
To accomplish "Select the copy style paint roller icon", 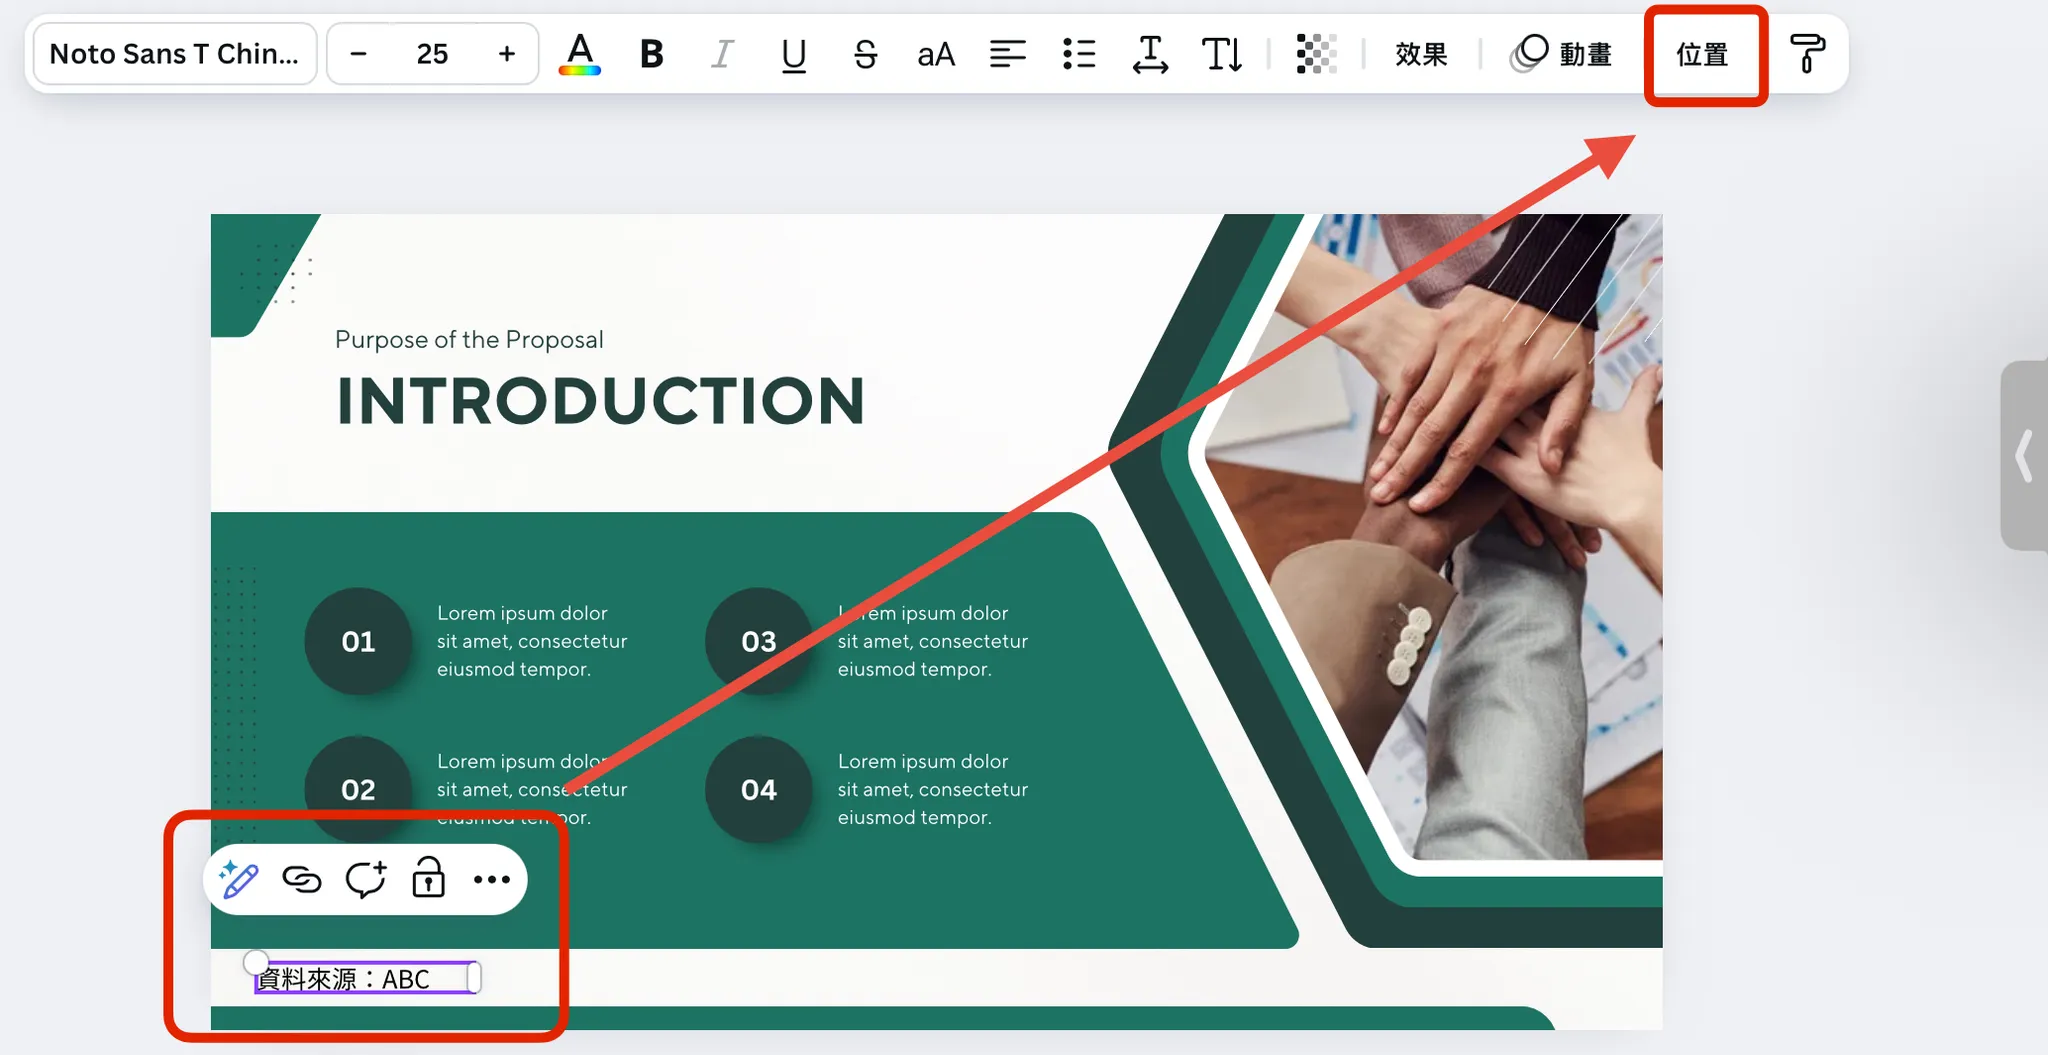I will pyautogui.click(x=1808, y=55).
